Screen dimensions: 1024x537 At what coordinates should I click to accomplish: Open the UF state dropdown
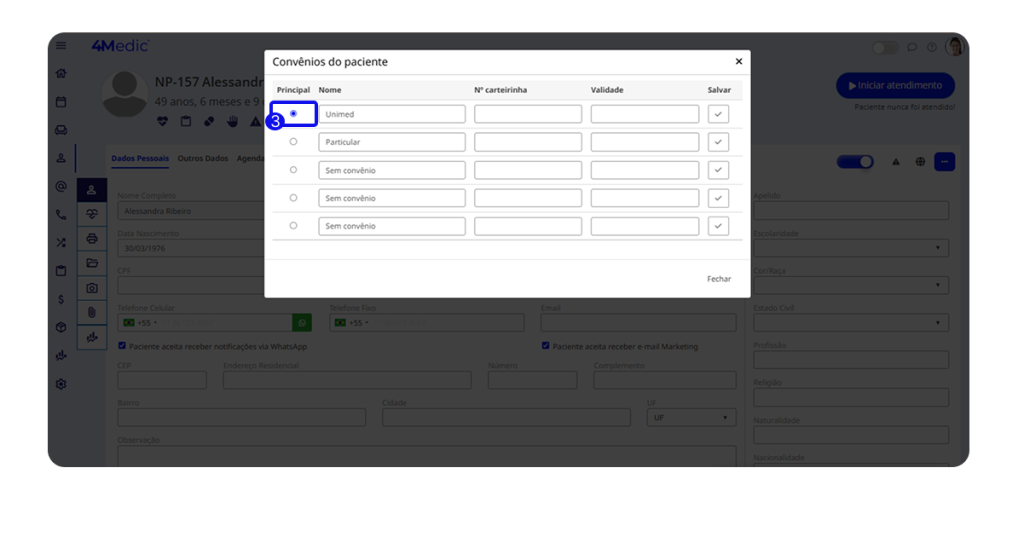(x=691, y=417)
